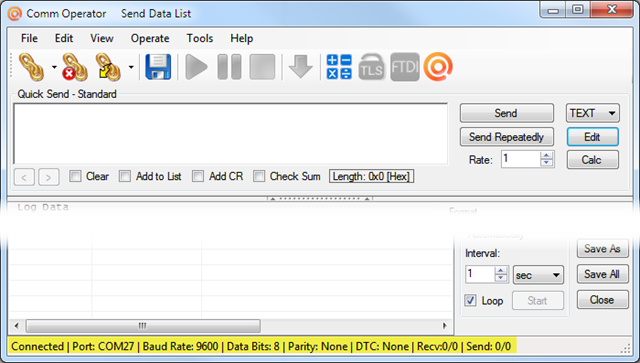Open connection via gold chain icon
The height and width of the screenshot is (363, 640).
(31, 67)
